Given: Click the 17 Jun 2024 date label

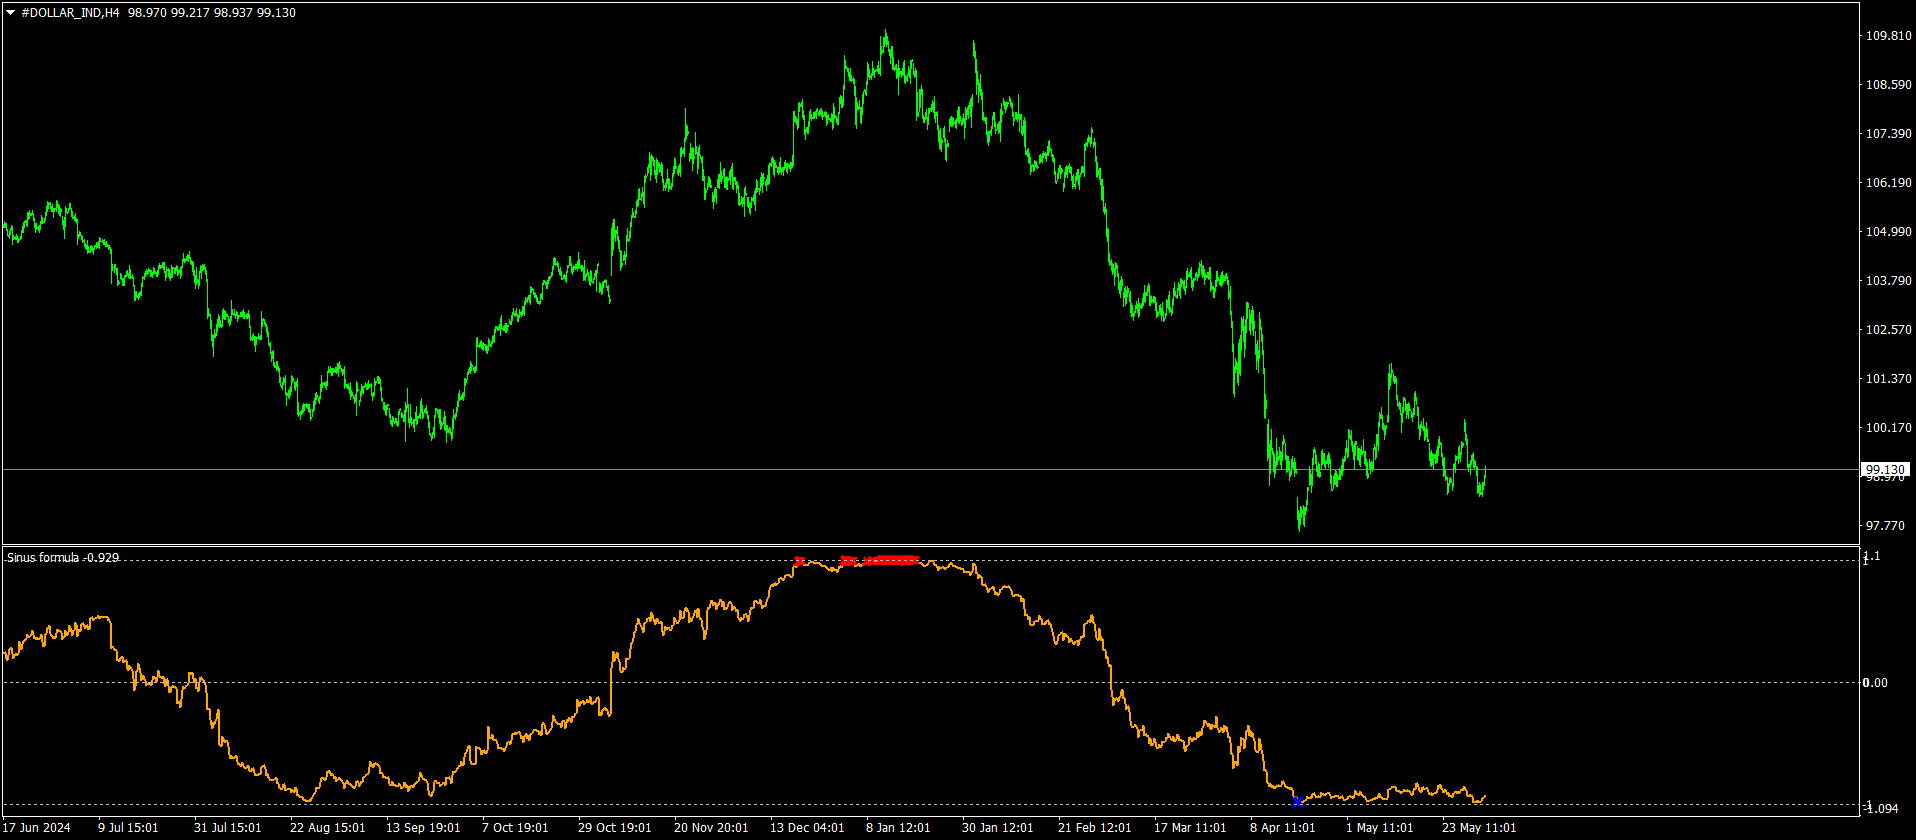Looking at the screenshot, I should [37, 828].
